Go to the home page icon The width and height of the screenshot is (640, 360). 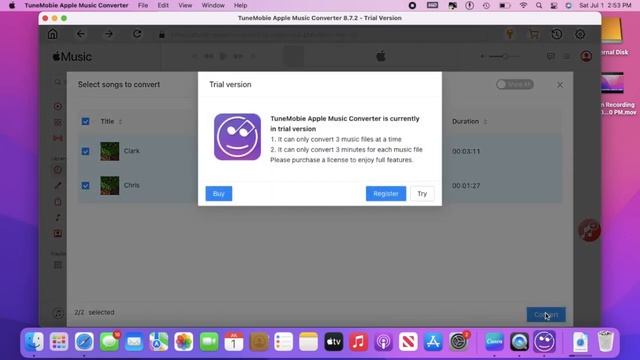pos(53,34)
